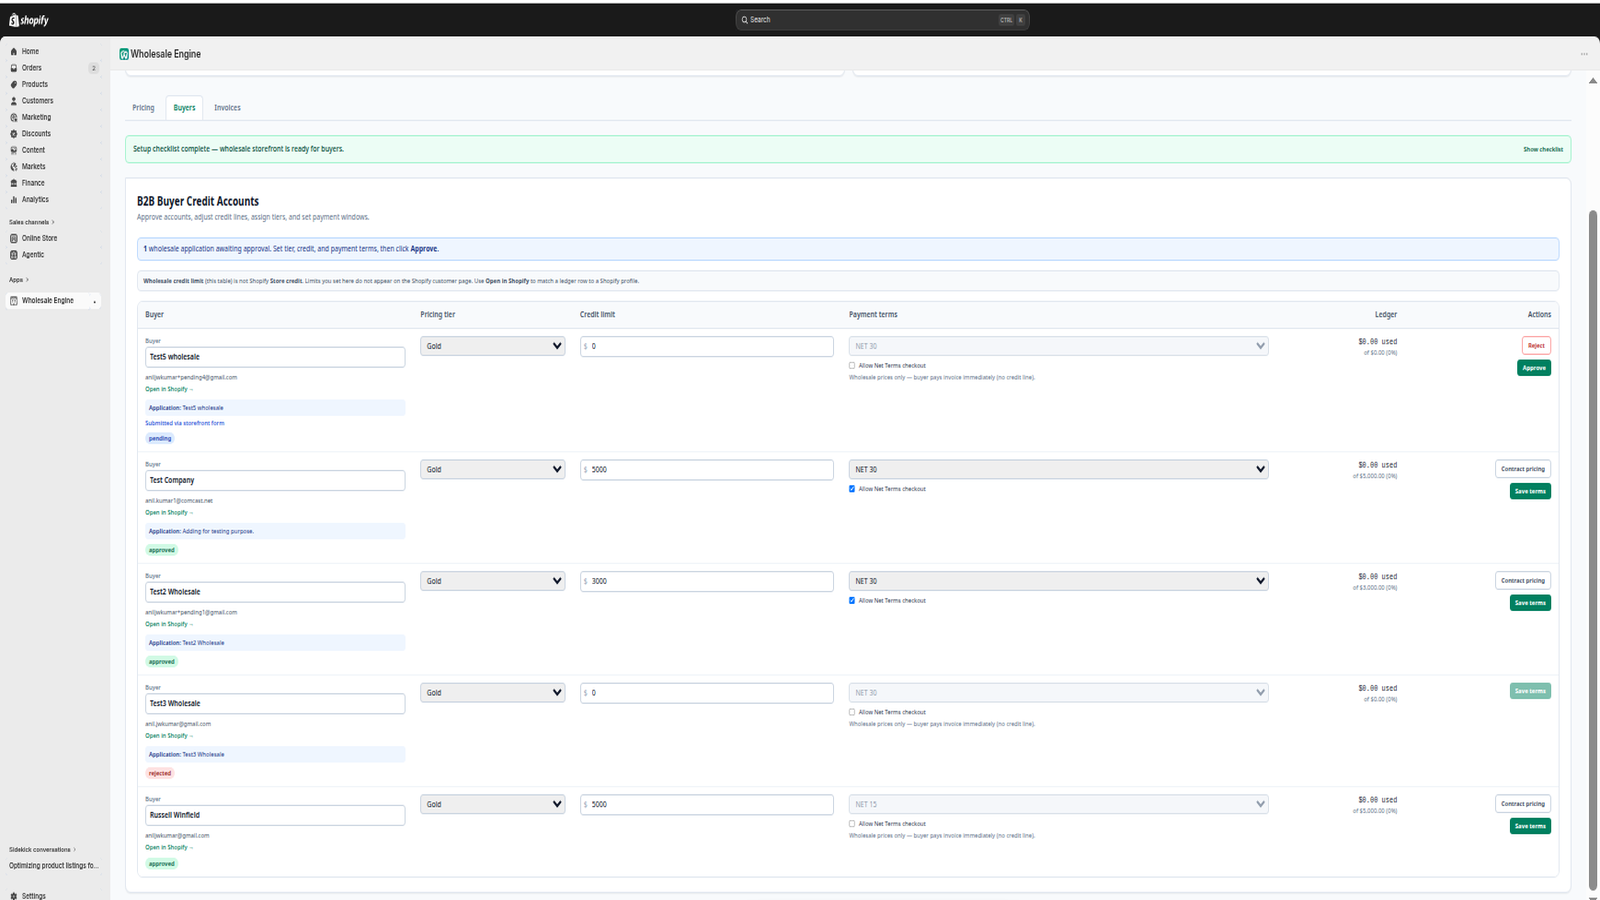
Task: Open the pricing tier dropdown for Russell Winfield
Action: 493,804
